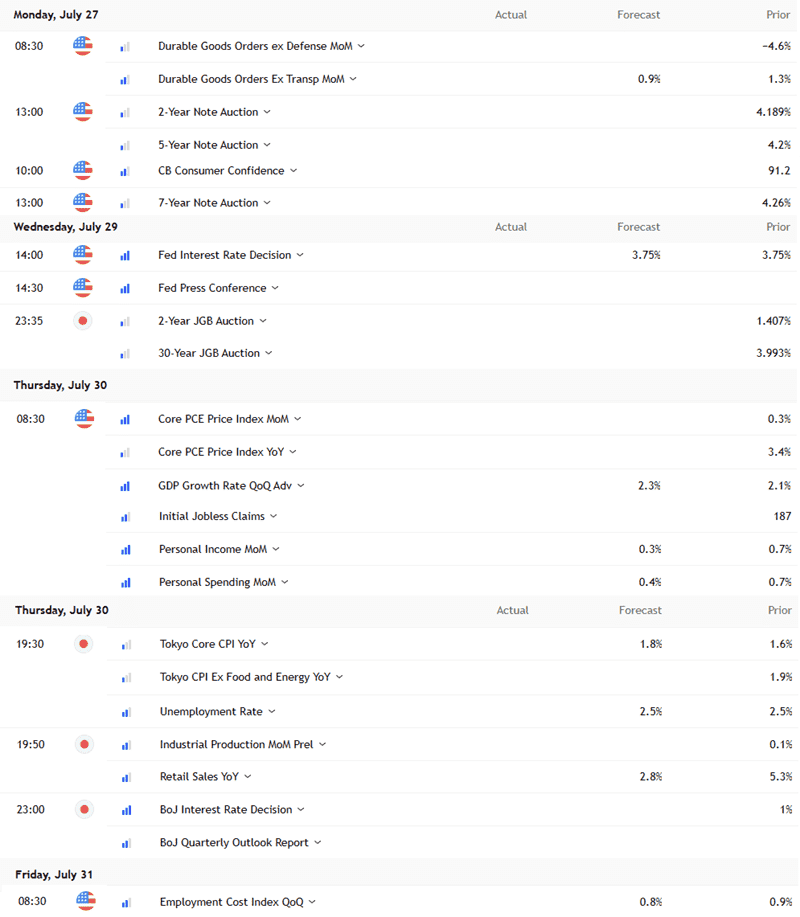Expand 30-Year JGB Auction details chevron
This screenshot has width=800, height=917.
[x=269, y=353]
